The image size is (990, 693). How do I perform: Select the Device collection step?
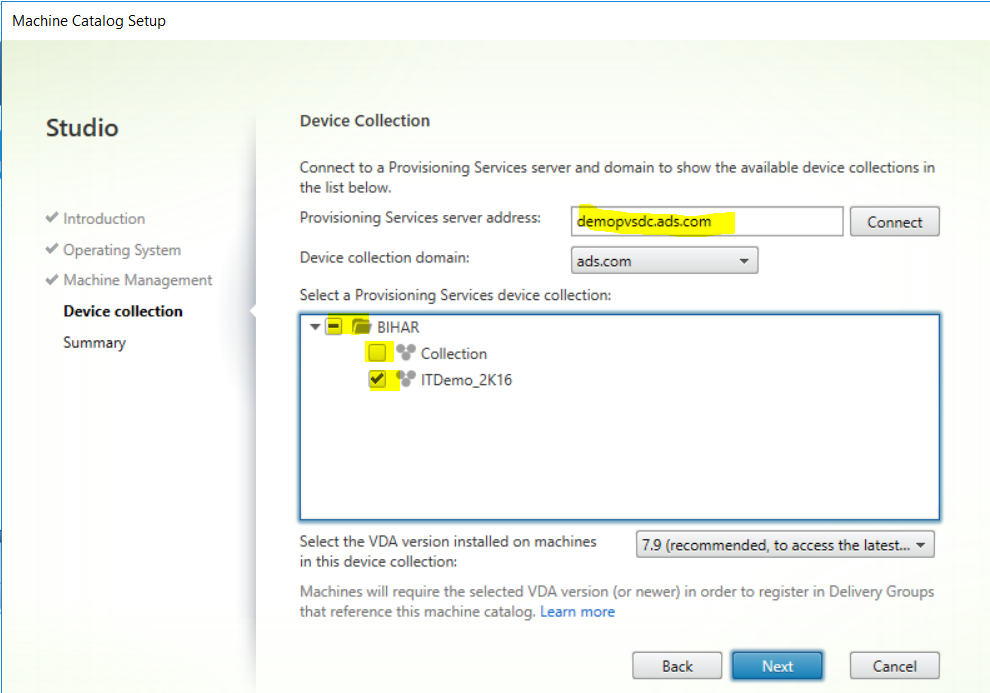[x=123, y=311]
